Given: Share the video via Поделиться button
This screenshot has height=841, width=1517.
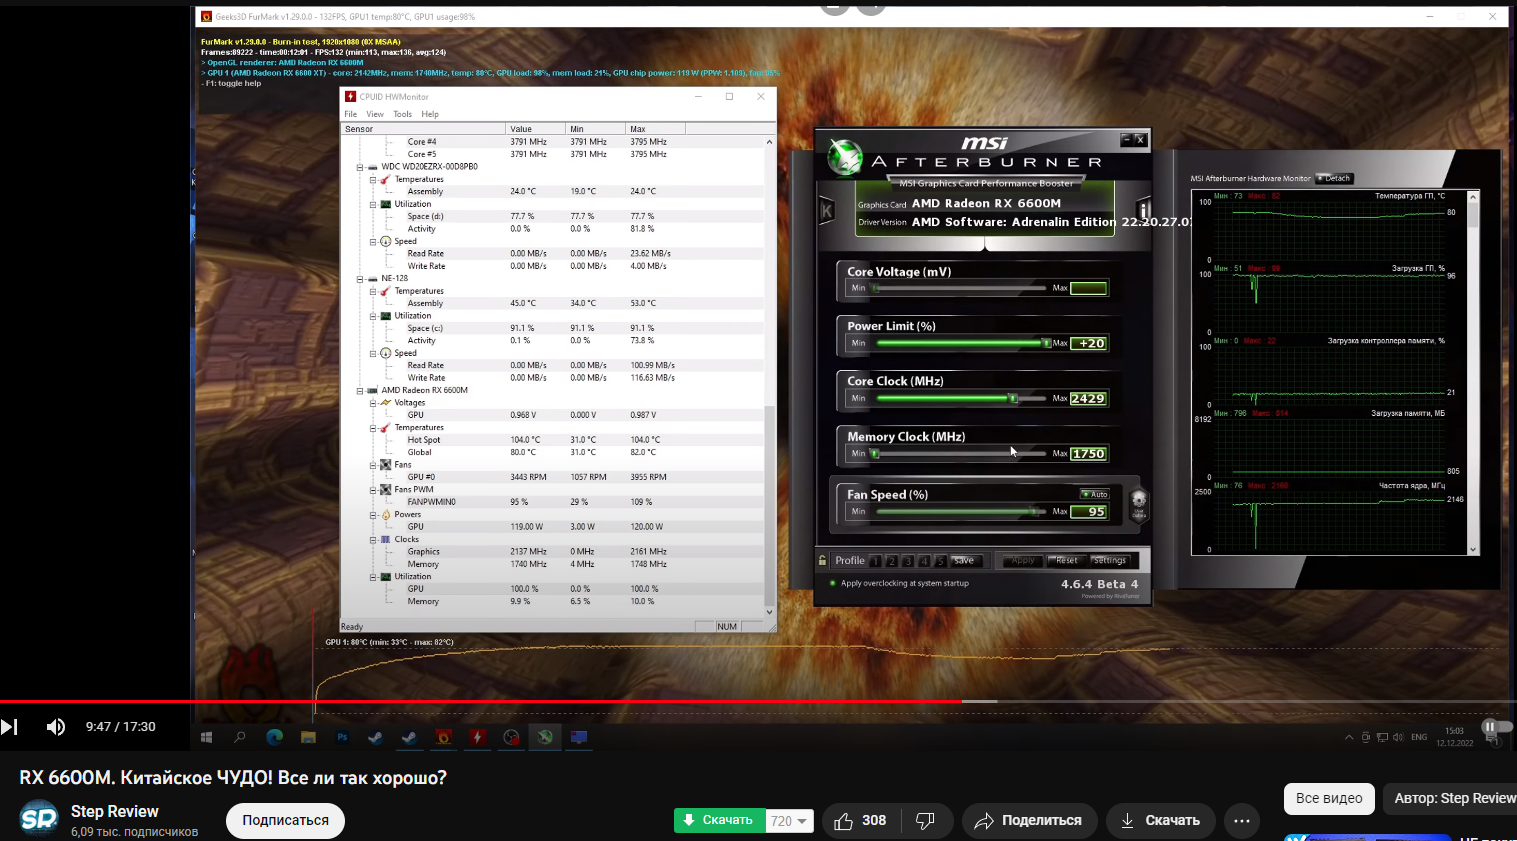Looking at the screenshot, I should click(x=1029, y=821).
